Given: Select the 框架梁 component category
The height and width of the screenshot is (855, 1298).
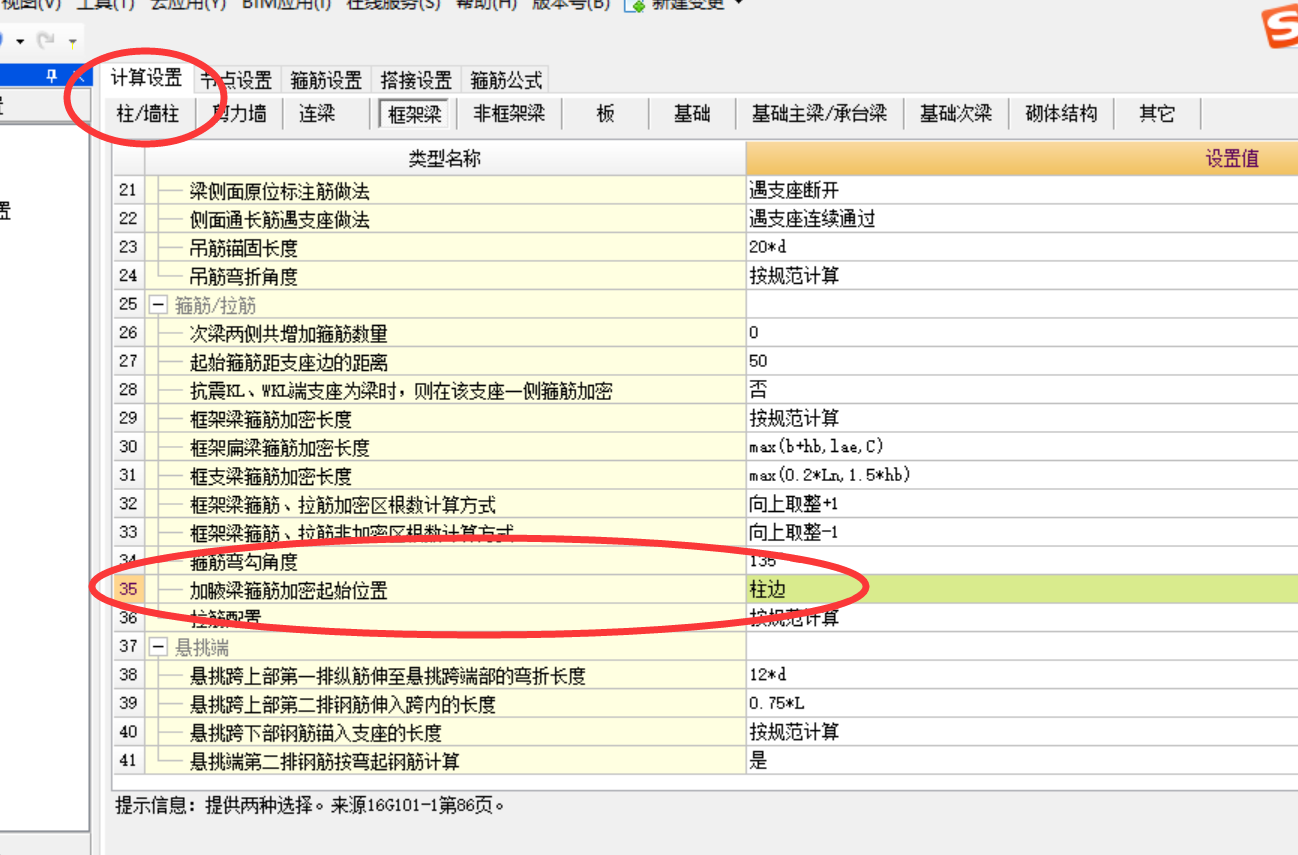Looking at the screenshot, I should 414,114.
